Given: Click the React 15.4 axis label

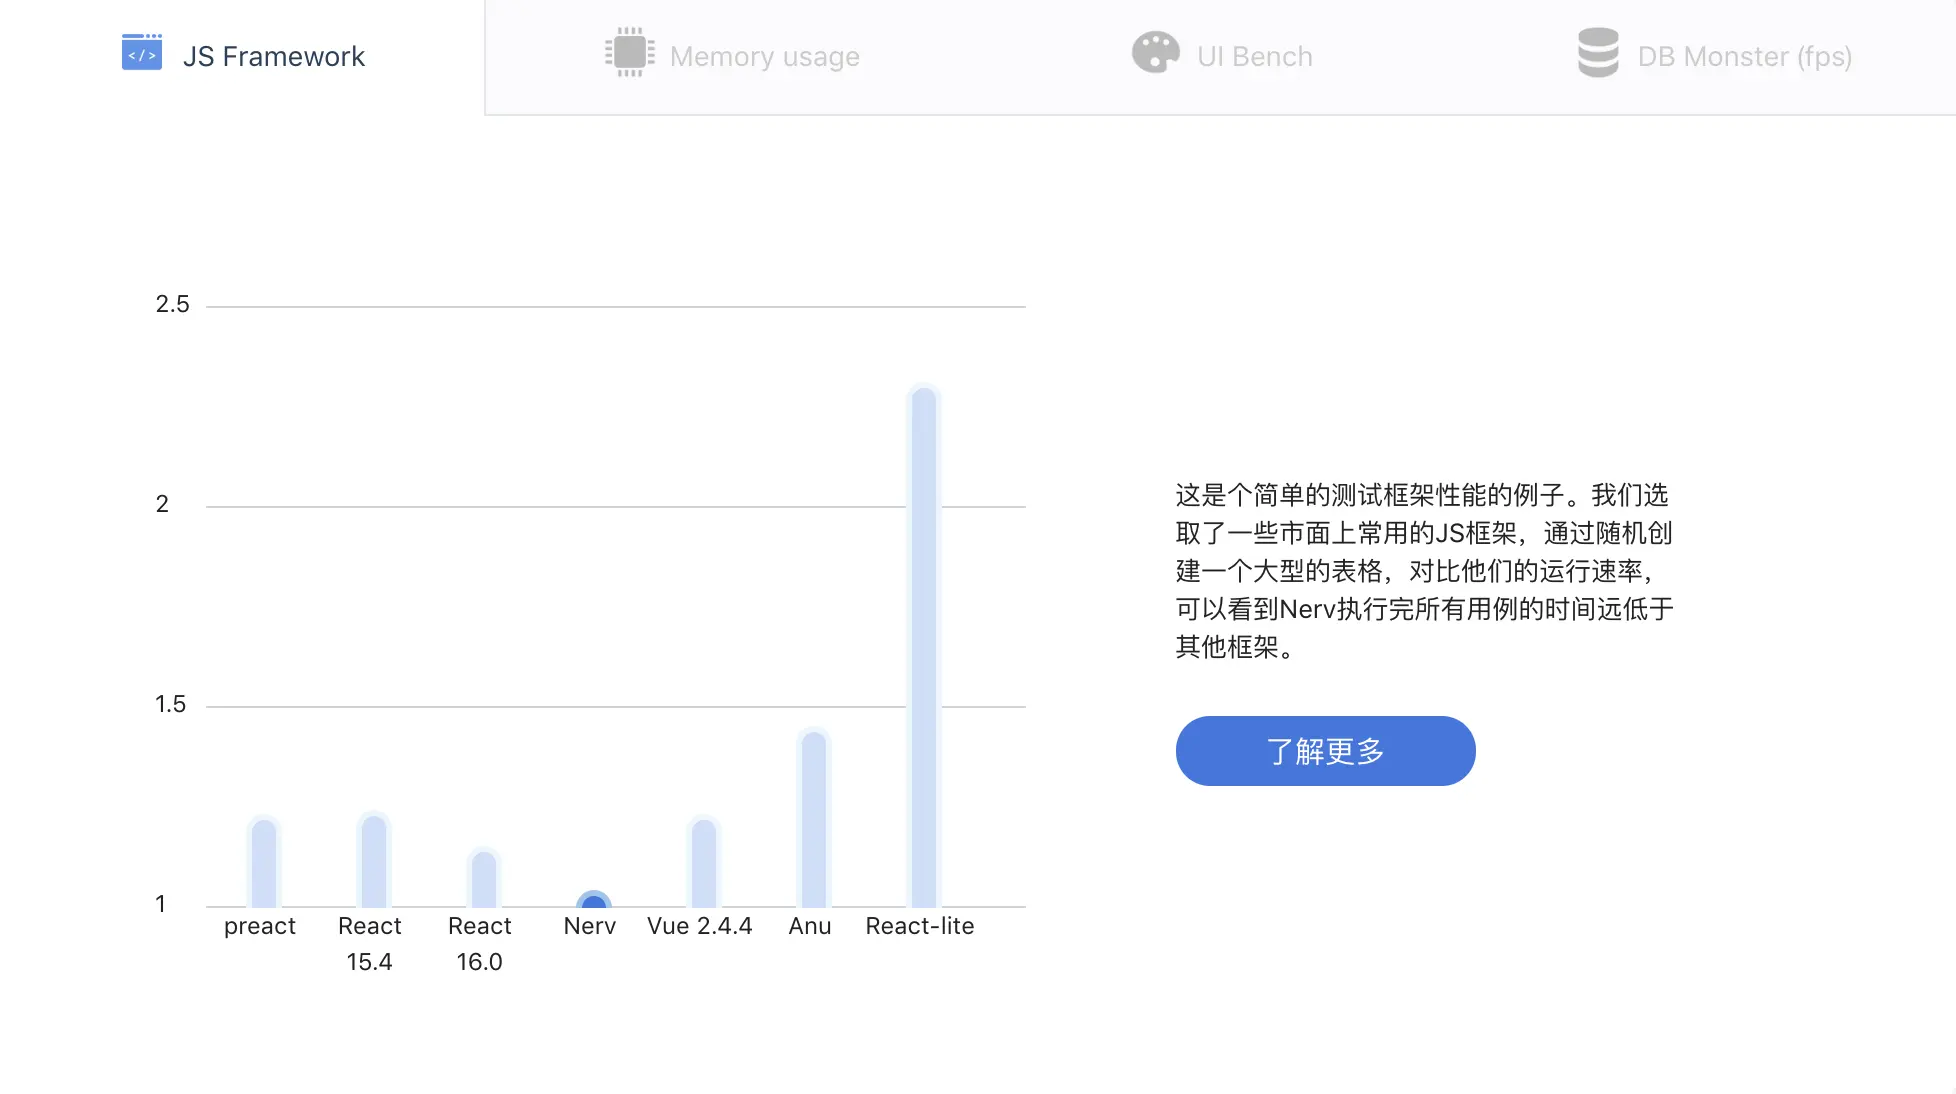Looking at the screenshot, I should coord(370,944).
